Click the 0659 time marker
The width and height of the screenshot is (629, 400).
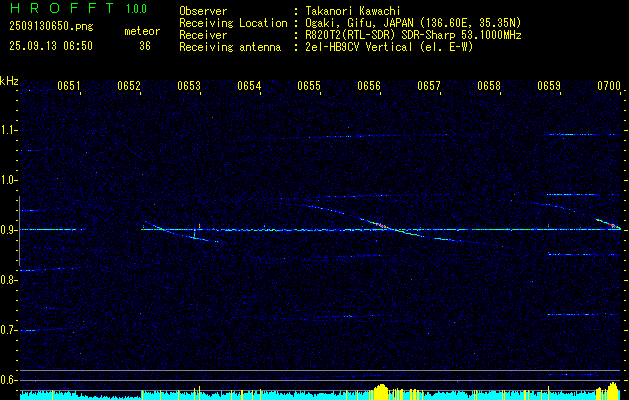[549, 85]
